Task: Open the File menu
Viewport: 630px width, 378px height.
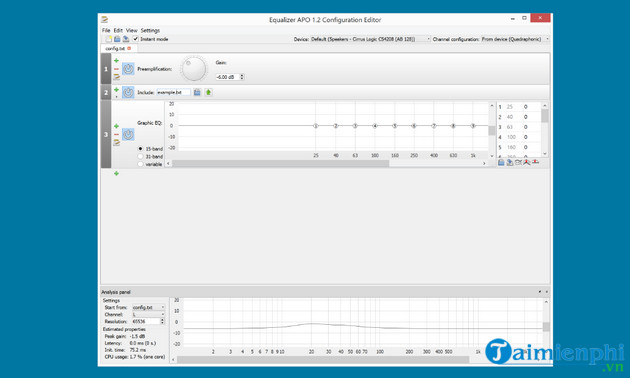Action: coord(106,30)
